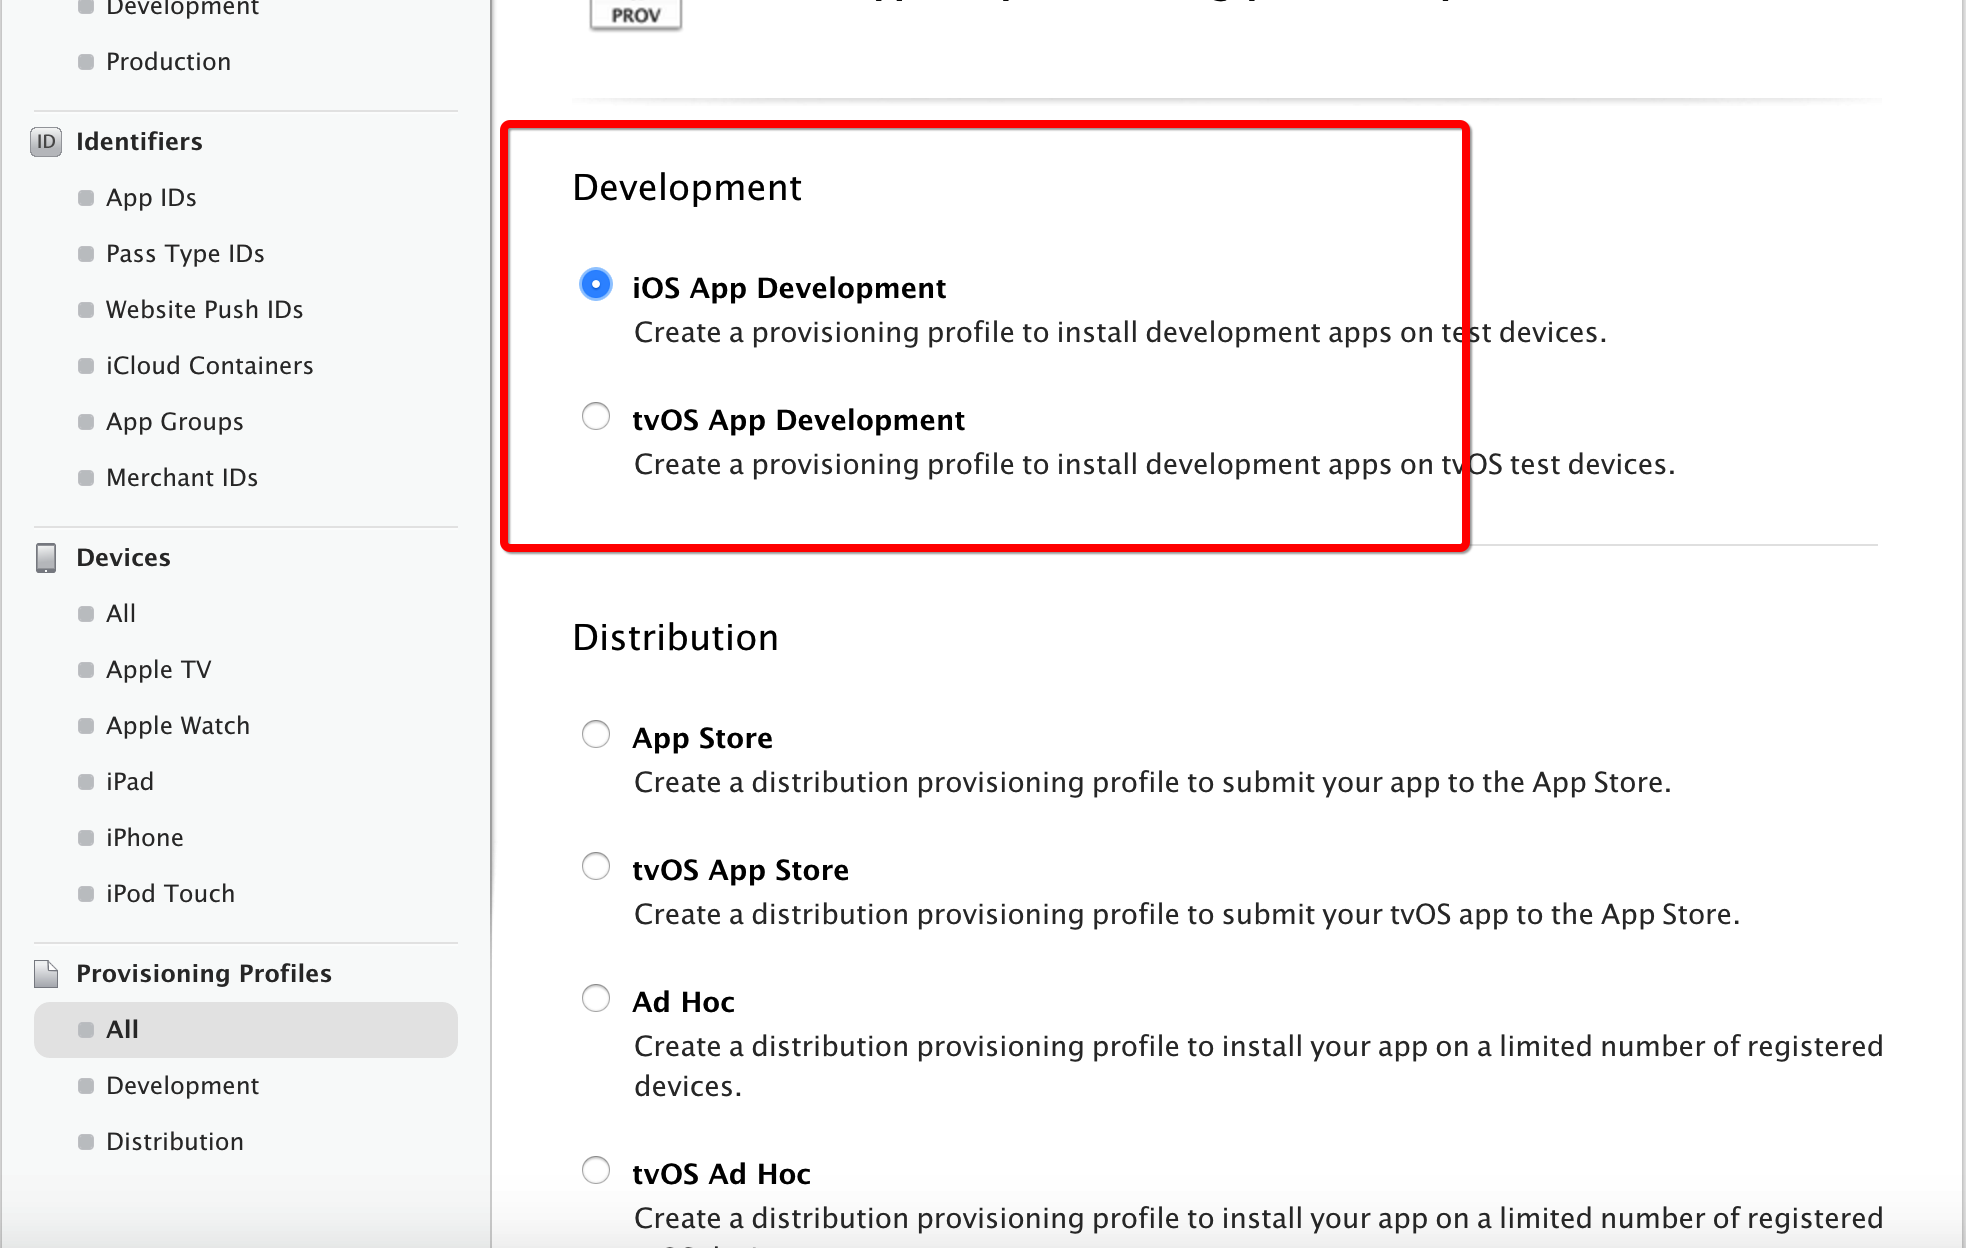
Task: Open Development provisioning profiles in sidebar
Action: (182, 1086)
